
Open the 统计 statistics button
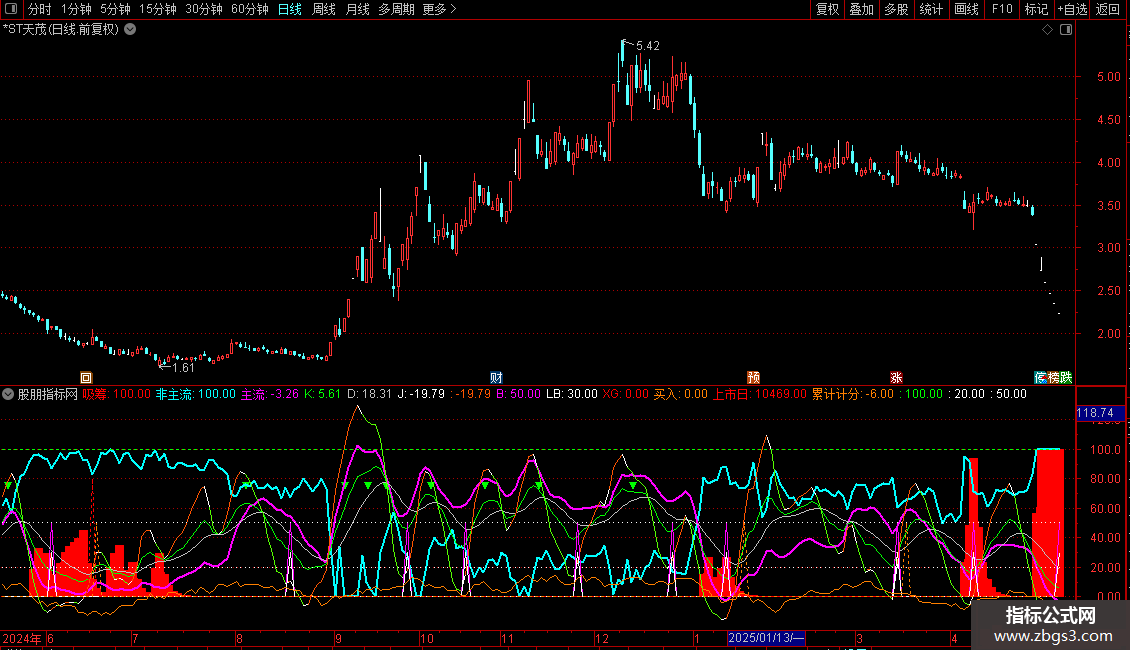click(x=931, y=9)
